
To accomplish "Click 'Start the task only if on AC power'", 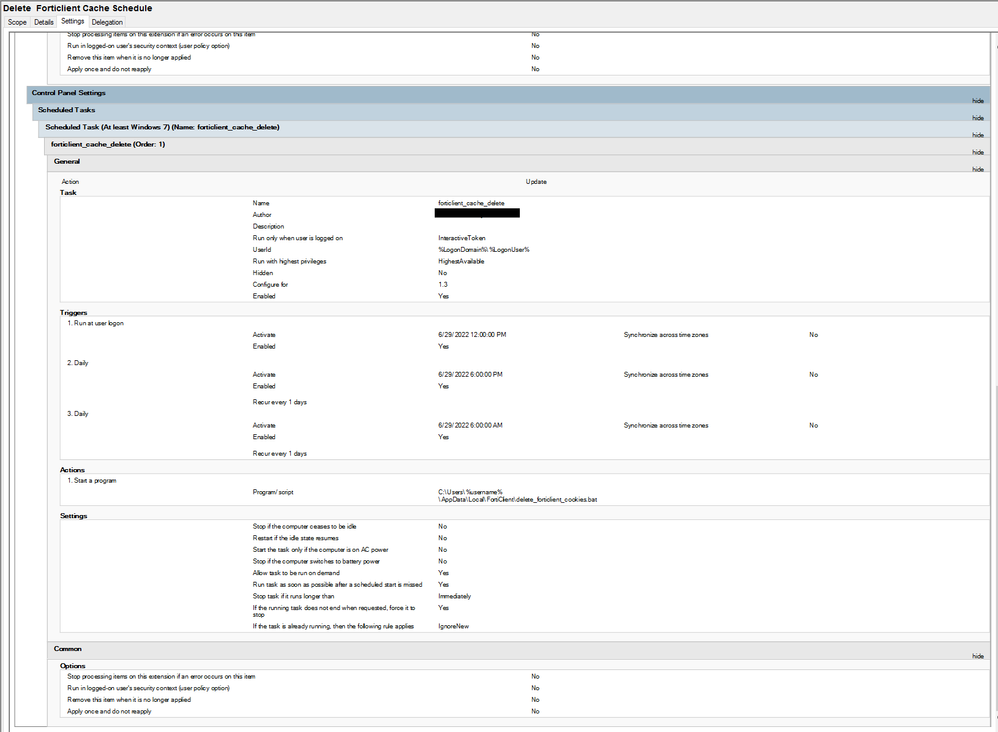I will pyautogui.click(x=320, y=550).
